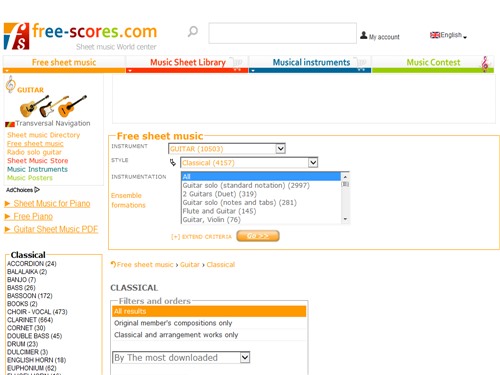
Task: Click BASSOON (172) in Classical list
Action: tap(30, 296)
